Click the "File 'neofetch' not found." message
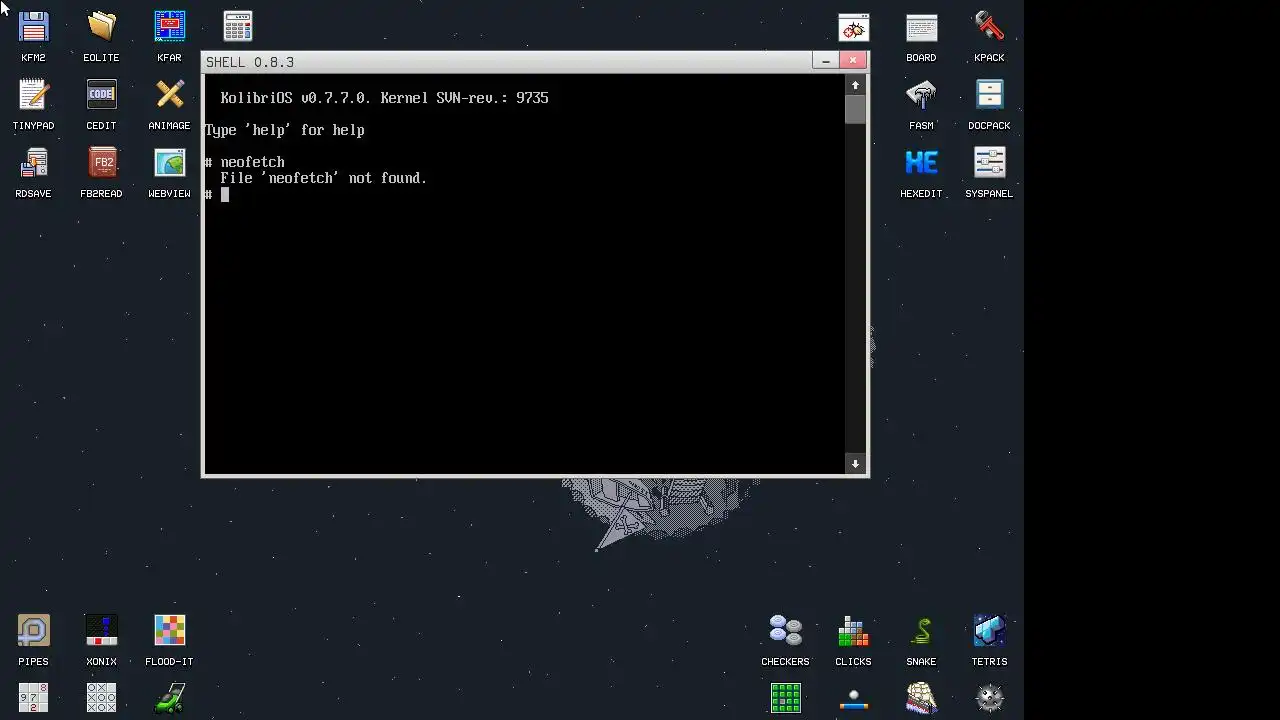 (324, 178)
